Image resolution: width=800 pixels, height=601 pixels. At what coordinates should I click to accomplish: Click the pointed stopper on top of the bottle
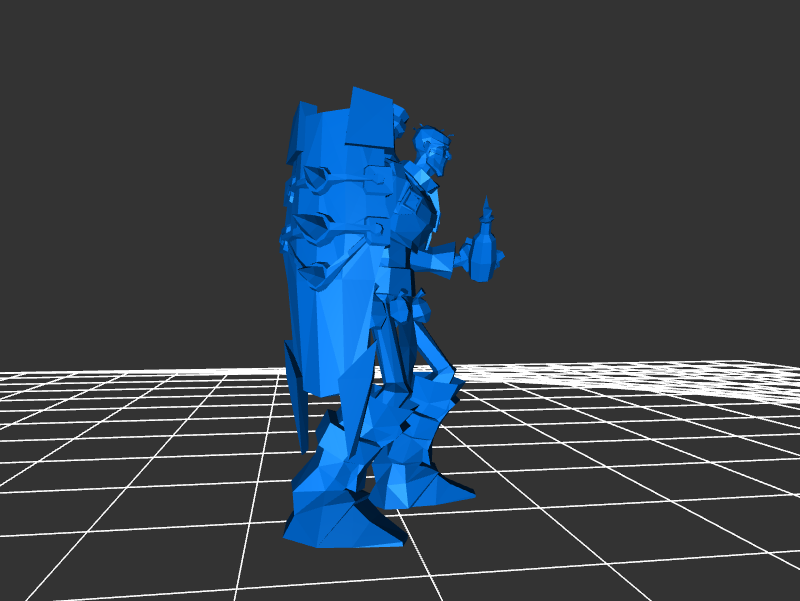[487, 210]
